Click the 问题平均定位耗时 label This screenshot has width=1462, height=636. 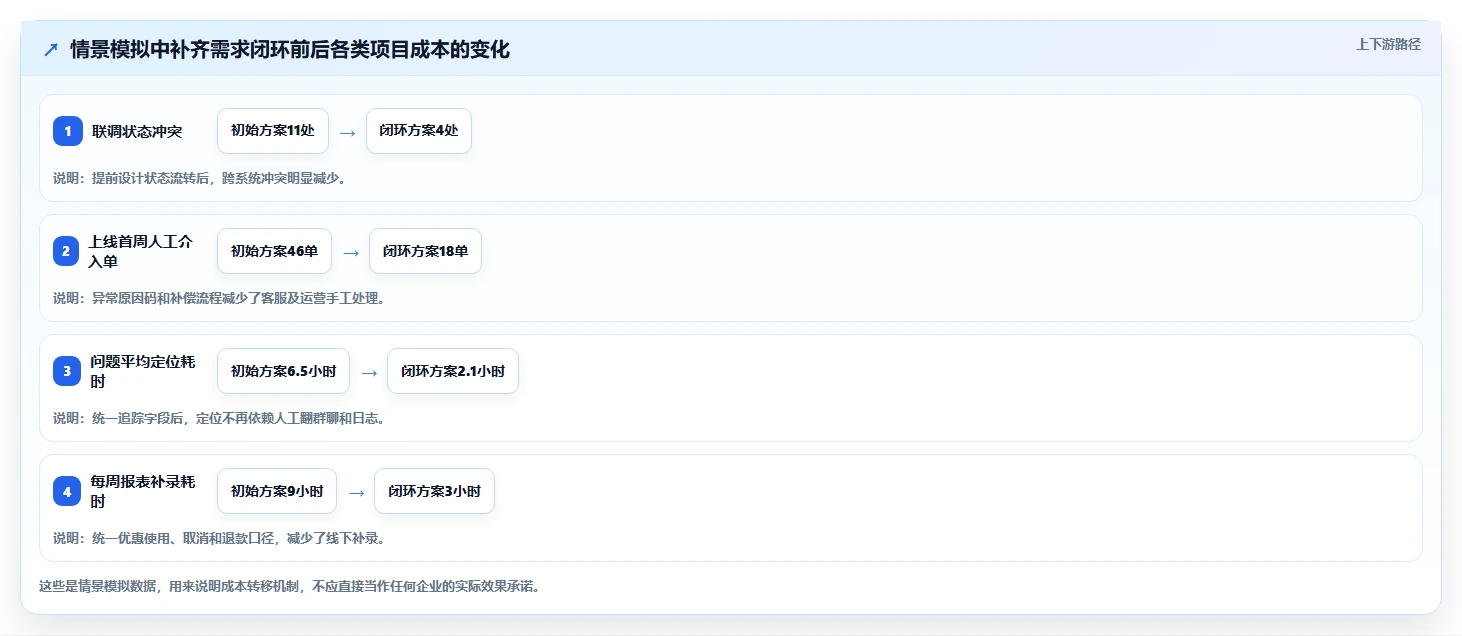(143, 371)
